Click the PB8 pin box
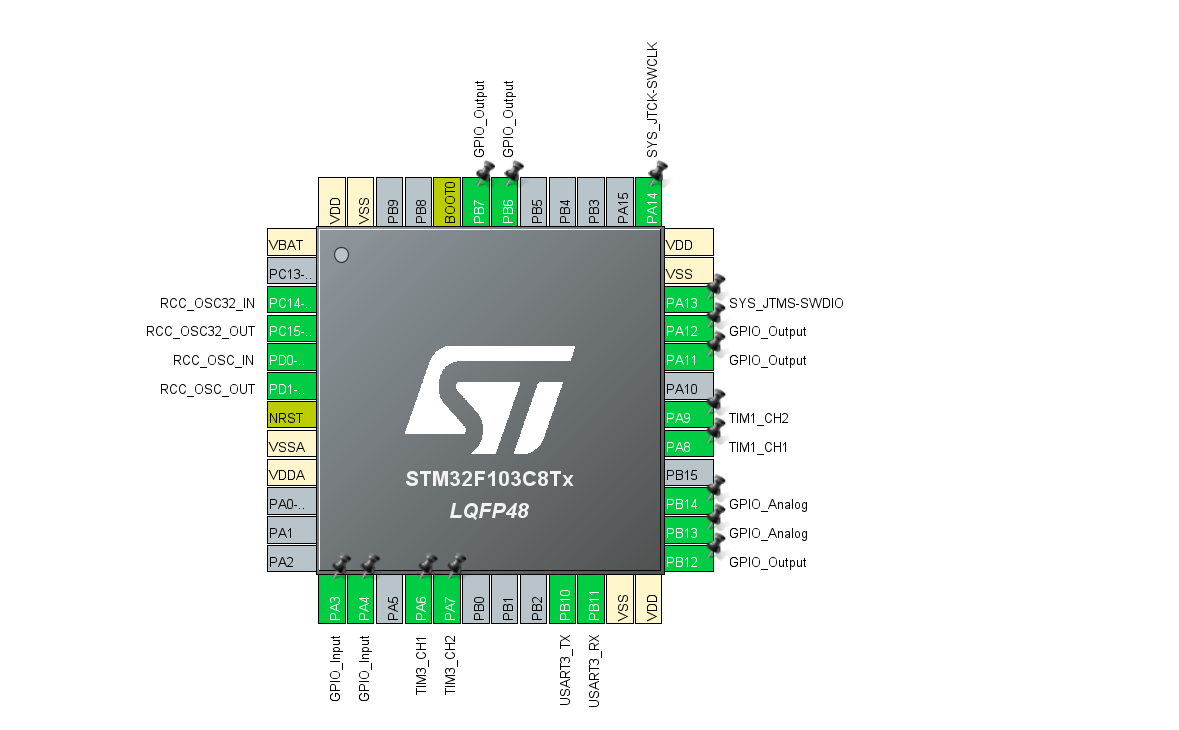The image size is (1179, 730). (420, 201)
